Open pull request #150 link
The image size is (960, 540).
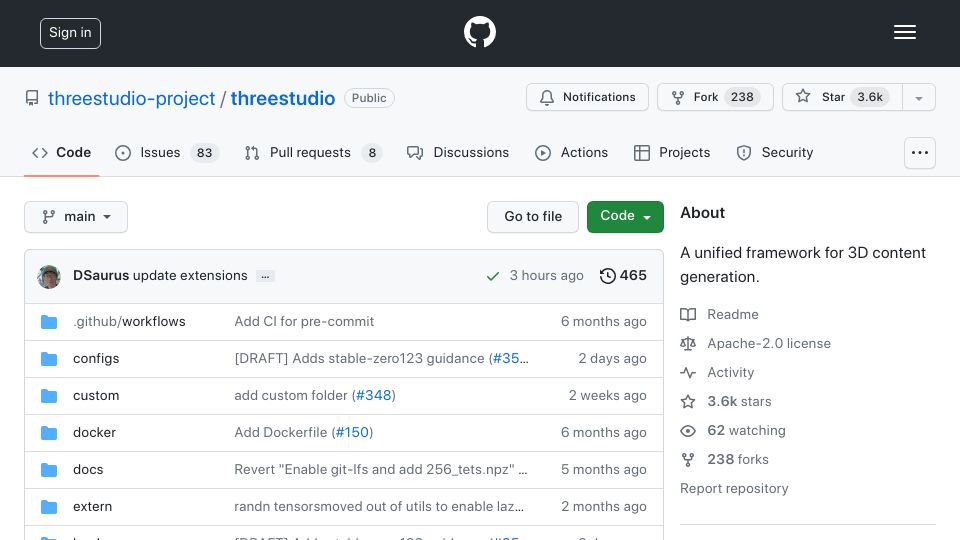(352, 432)
